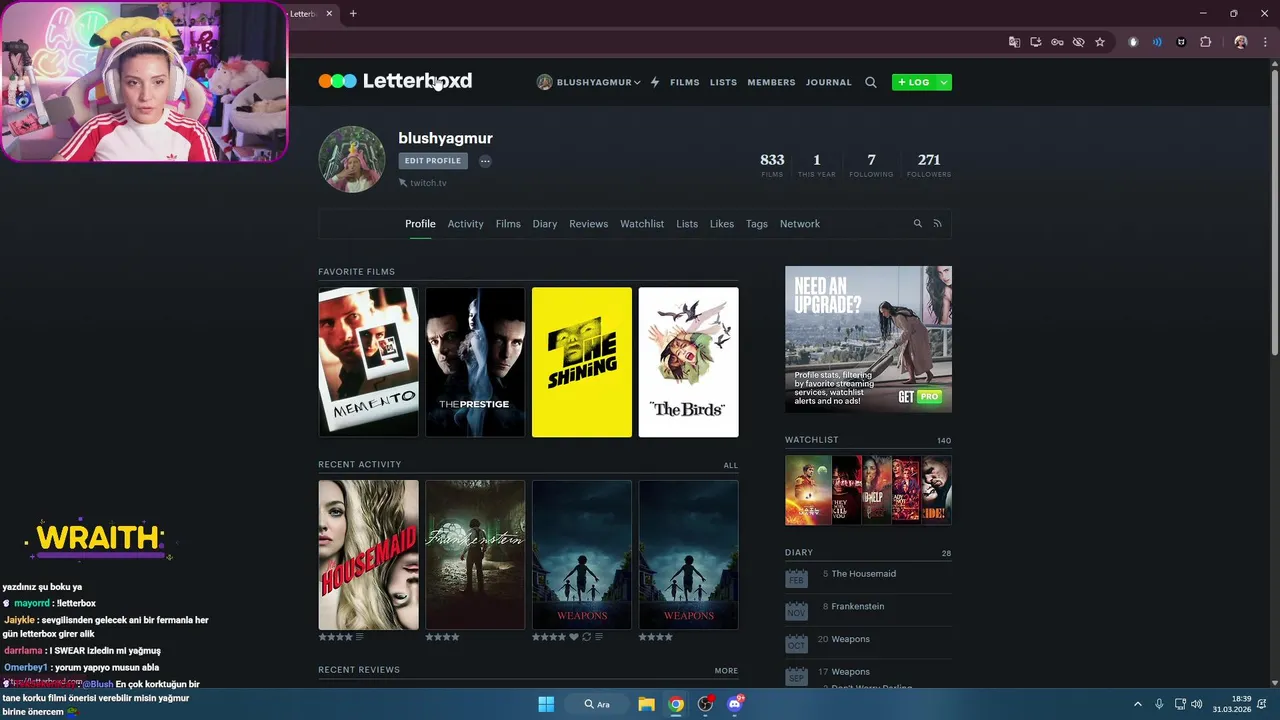
Task: Open Windows Start menu
Action: pos(546,704)
